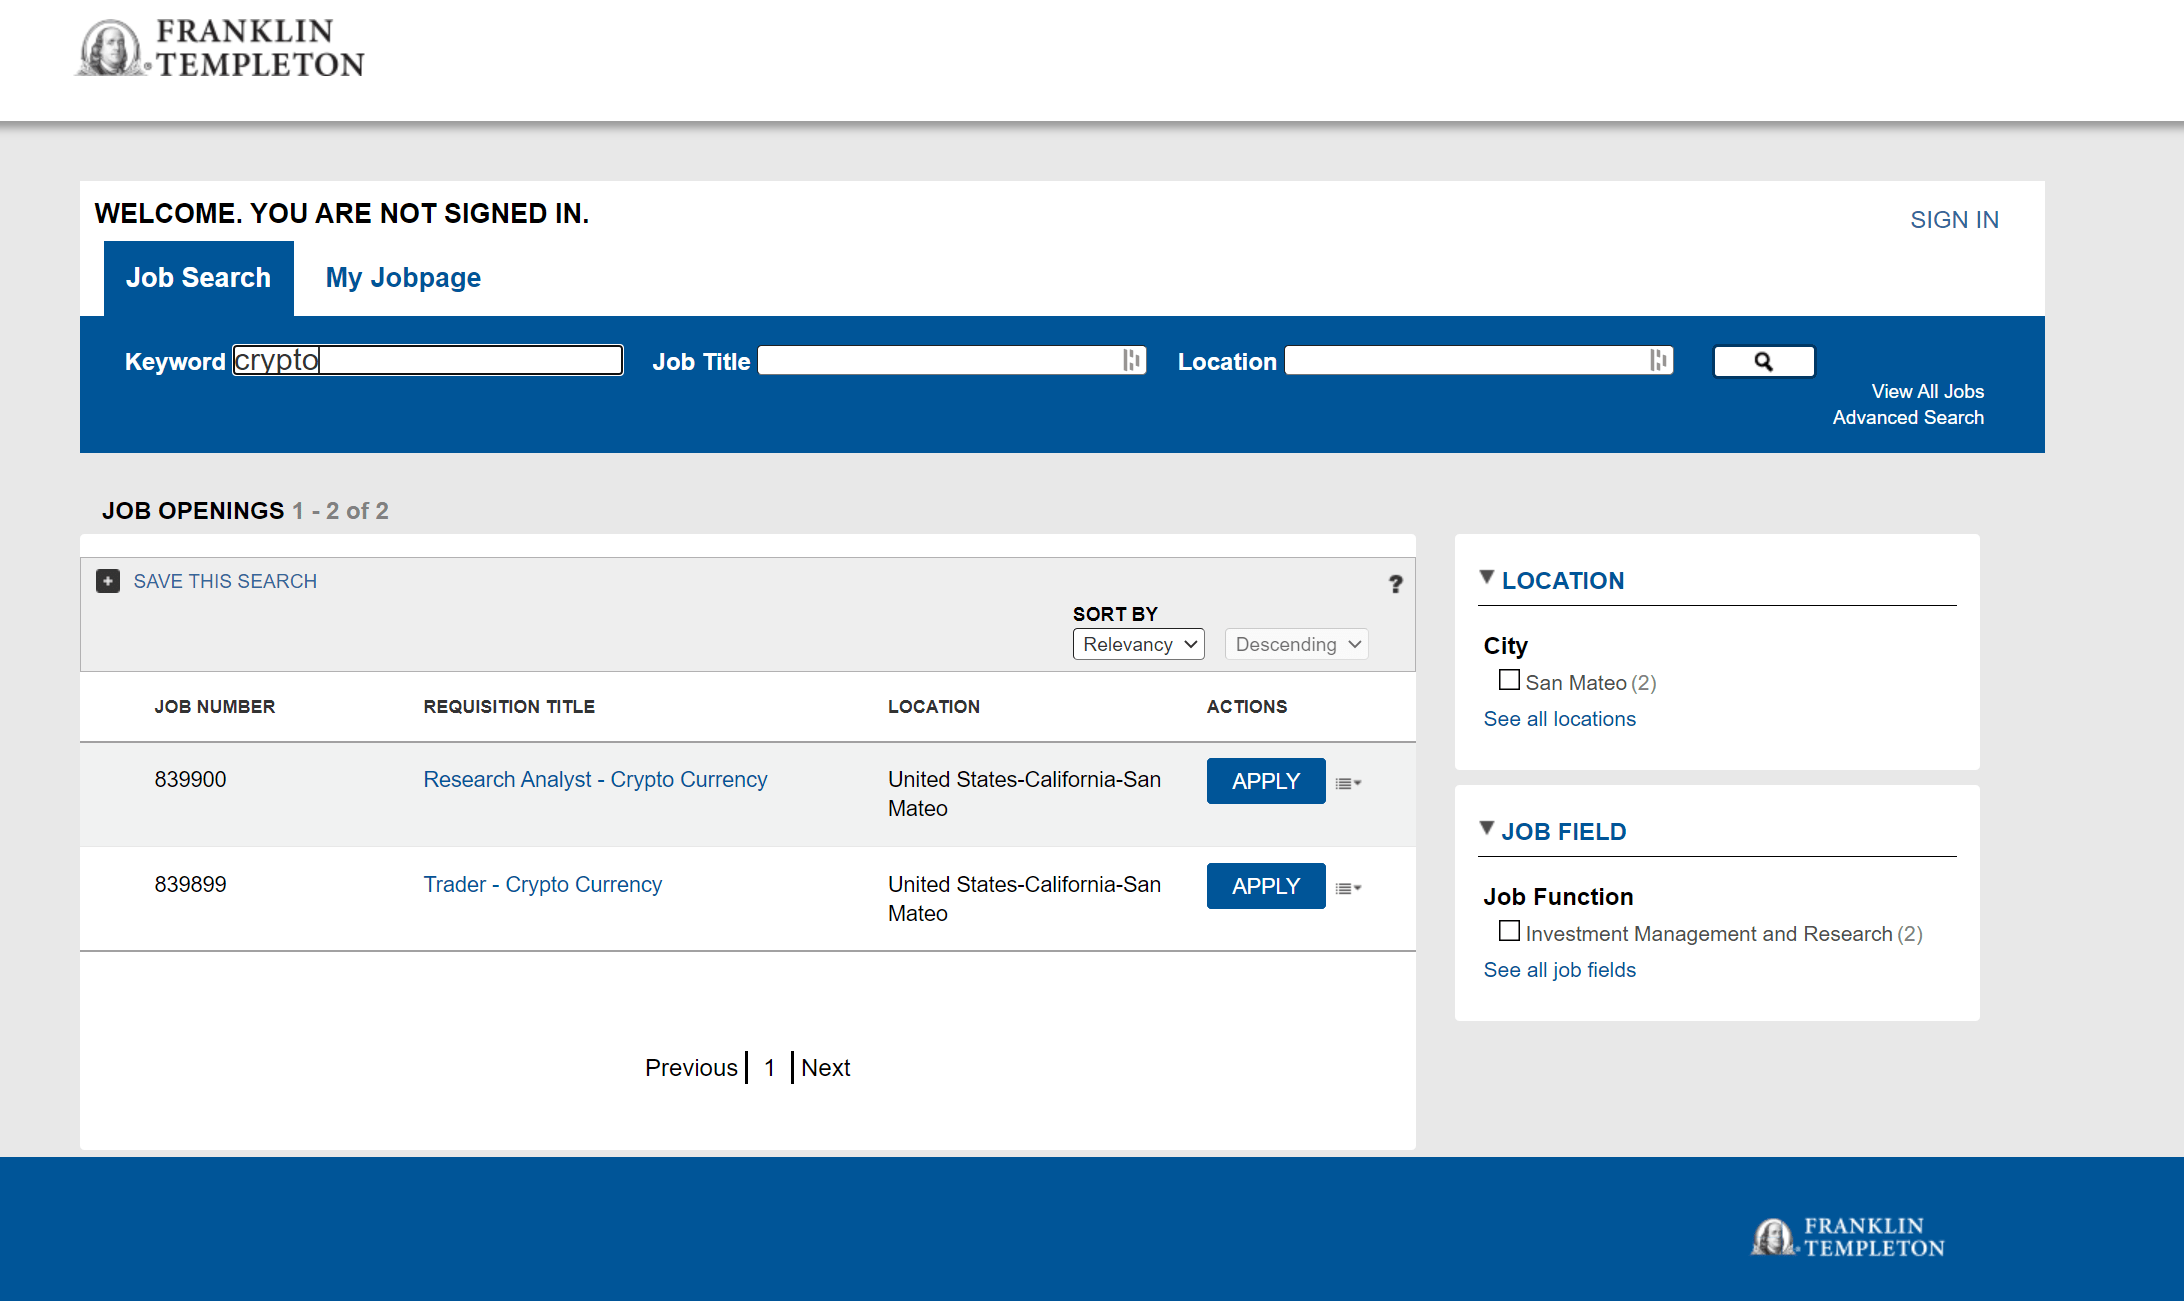Apply to Trader job 839899
Screen dimensions: 2184x1301
(x=1266, y=886)
